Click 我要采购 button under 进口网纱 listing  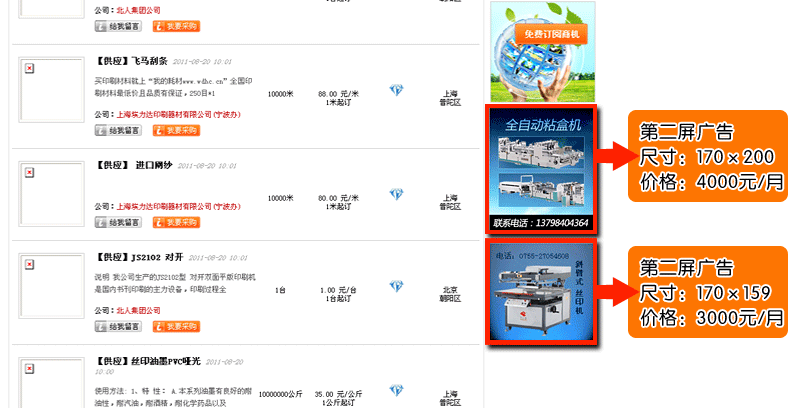[x=177, y=222]
